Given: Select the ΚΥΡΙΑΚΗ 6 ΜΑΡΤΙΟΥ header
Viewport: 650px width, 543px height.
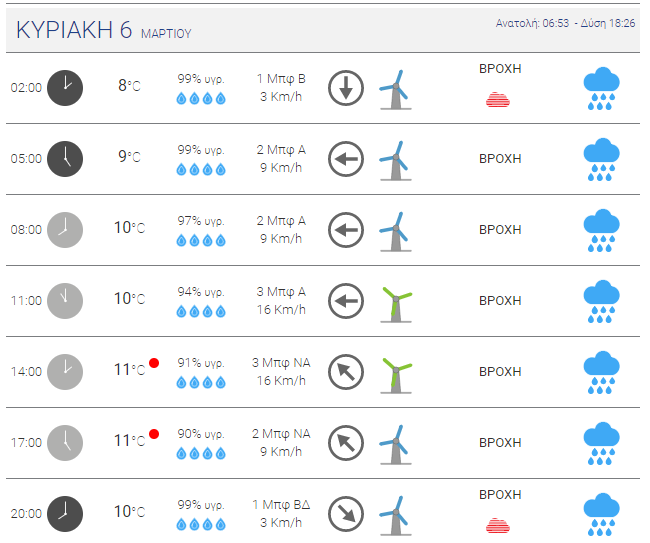Looking at the screenshot, I should (104, 30).
